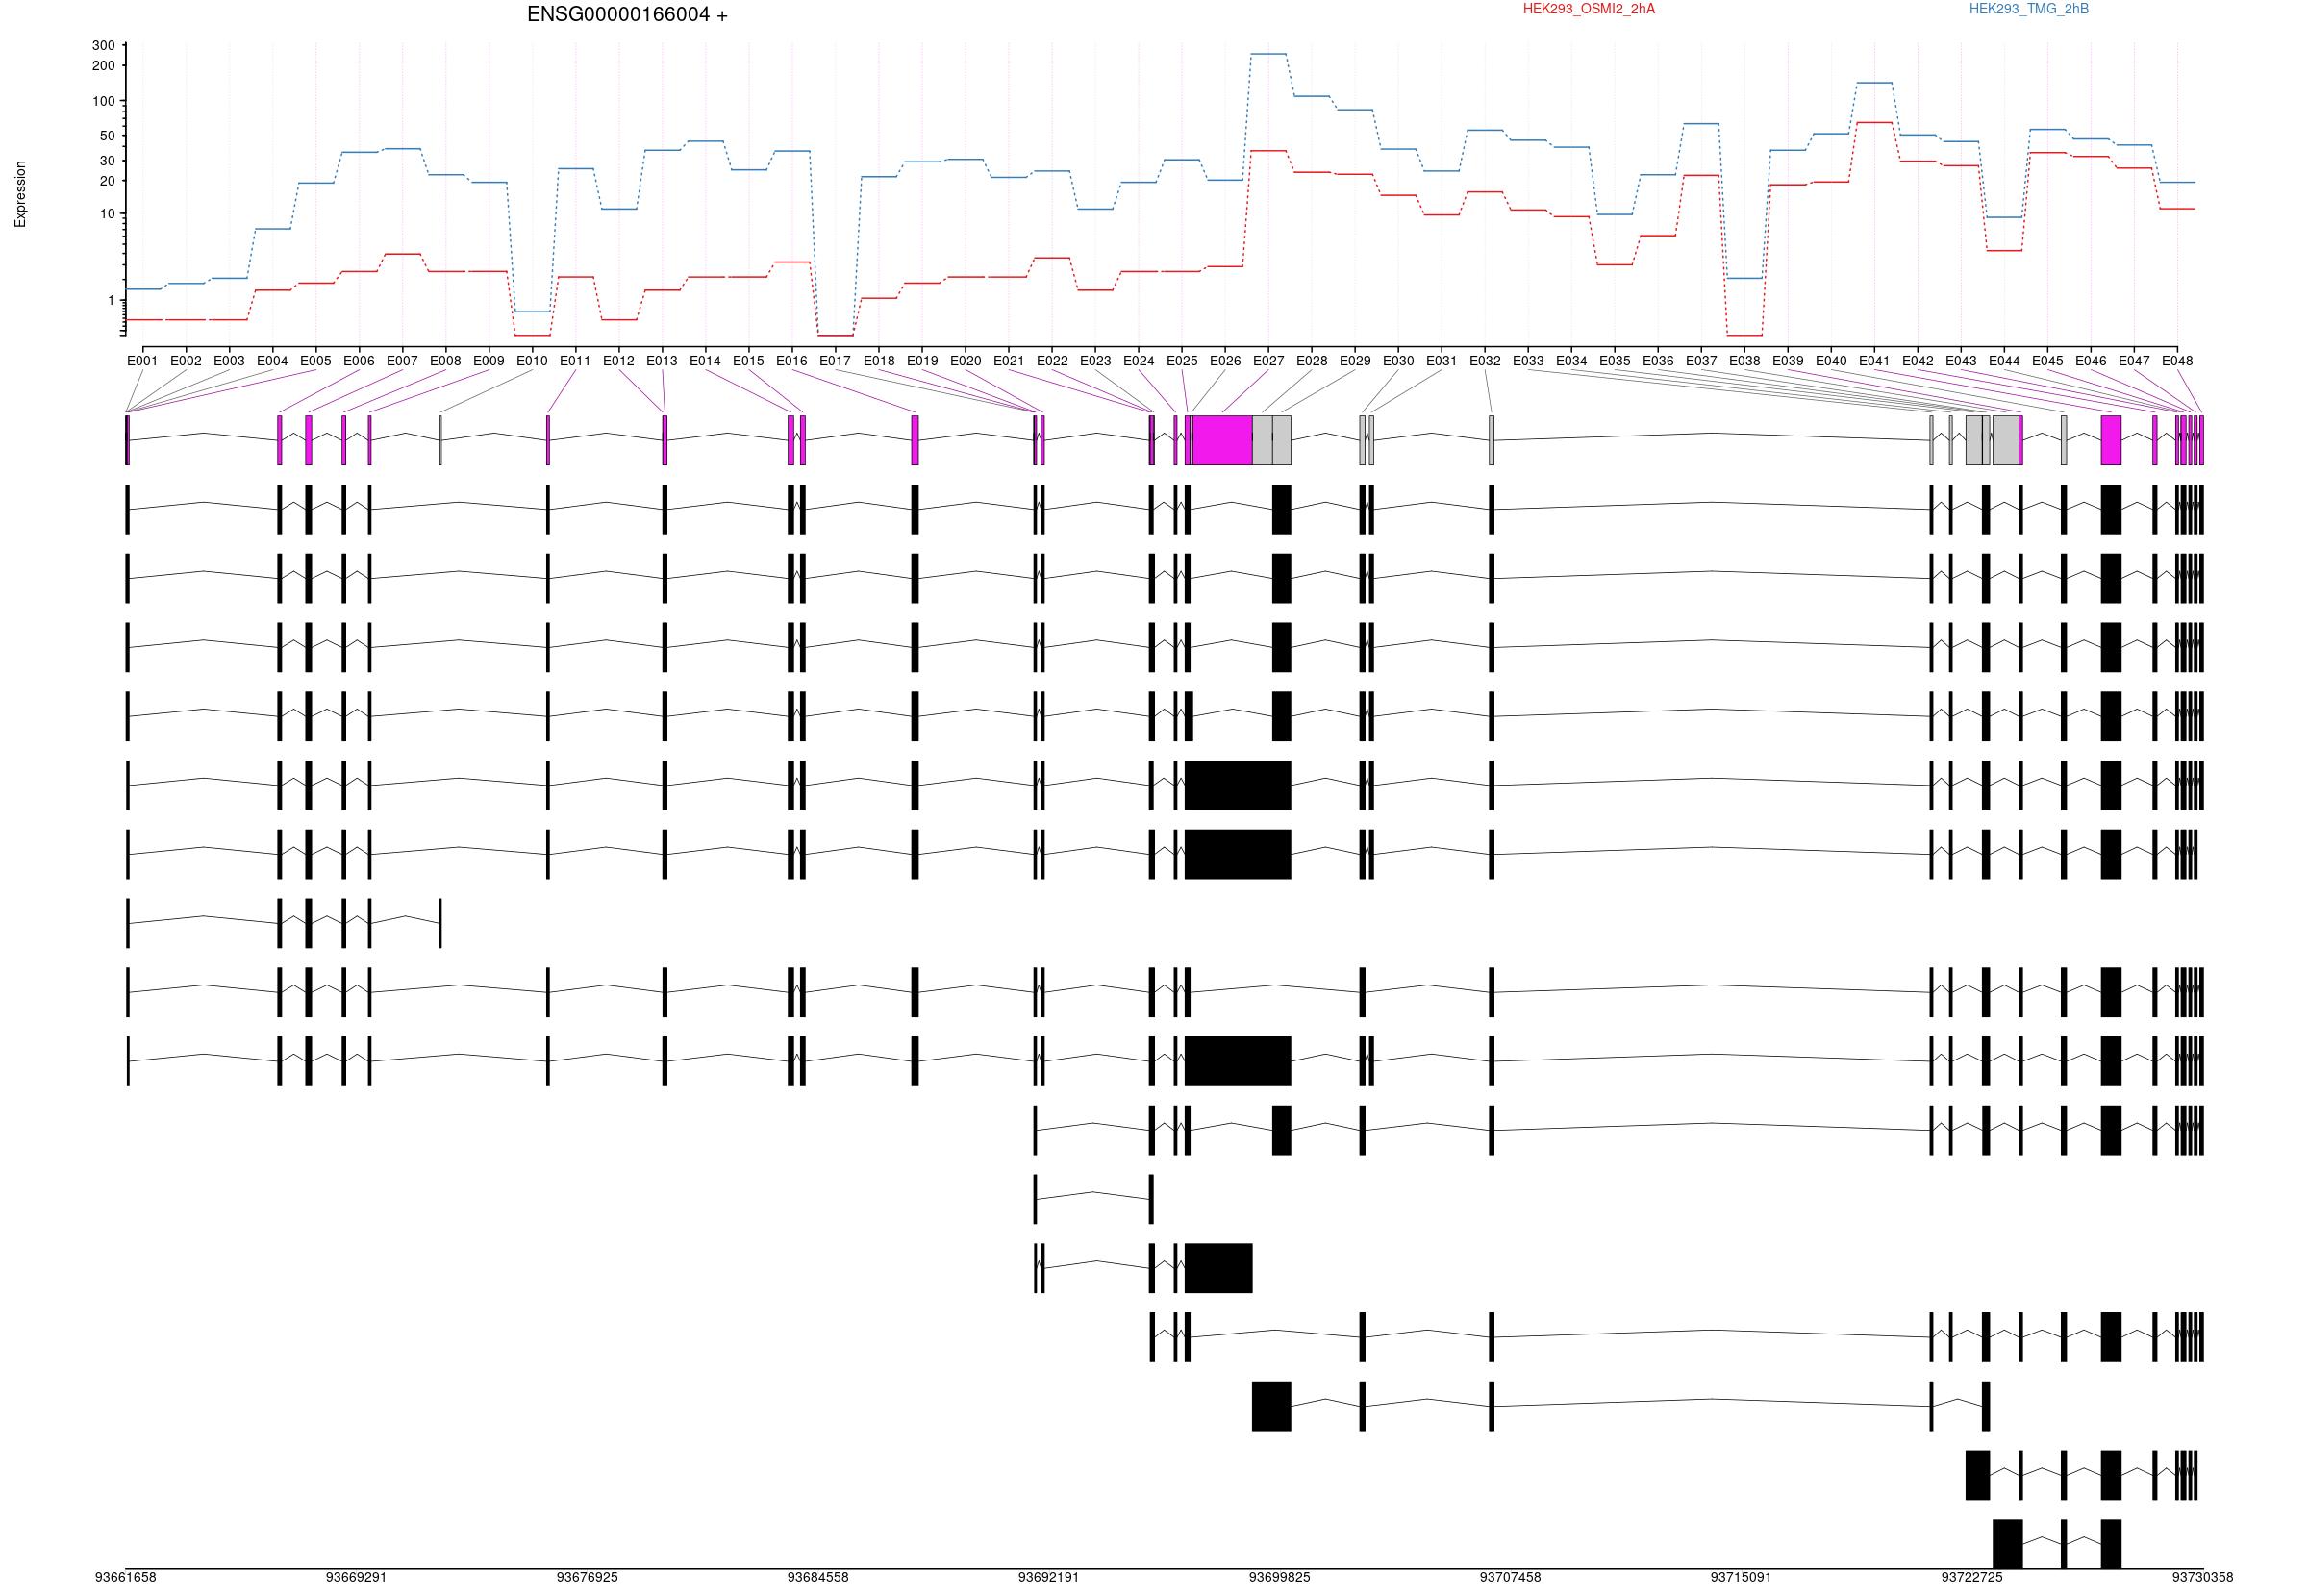Click genomic coordinate 93669291

(x=356, y=1577)
